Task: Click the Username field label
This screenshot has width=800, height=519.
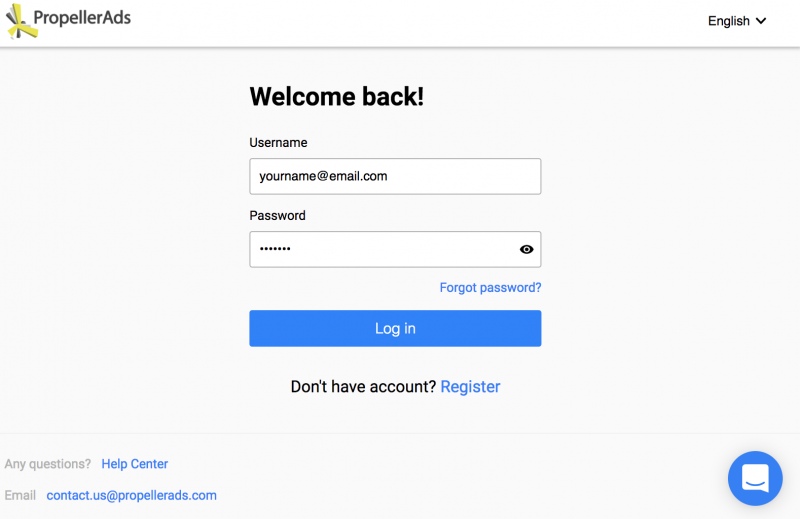Action: (278, 143)
